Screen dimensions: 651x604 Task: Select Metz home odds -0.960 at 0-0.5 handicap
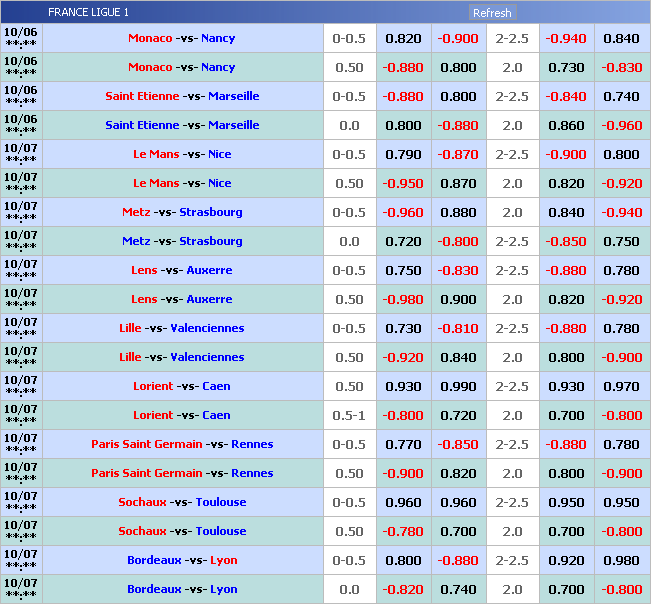point(403,212)
